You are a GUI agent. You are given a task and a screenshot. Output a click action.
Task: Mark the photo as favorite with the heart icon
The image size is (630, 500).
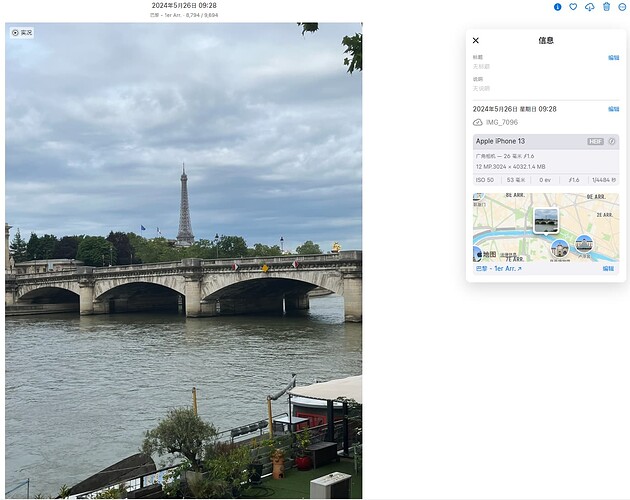click(573, 7)
